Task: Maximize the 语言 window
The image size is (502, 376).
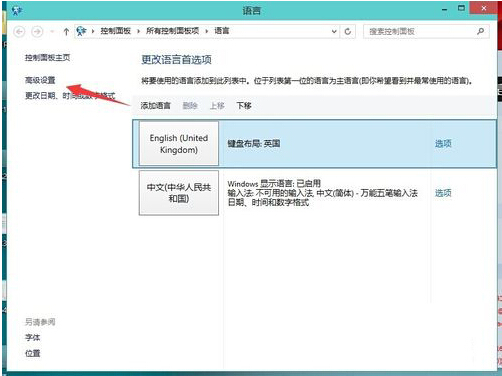Action: [x=461, y=9]
